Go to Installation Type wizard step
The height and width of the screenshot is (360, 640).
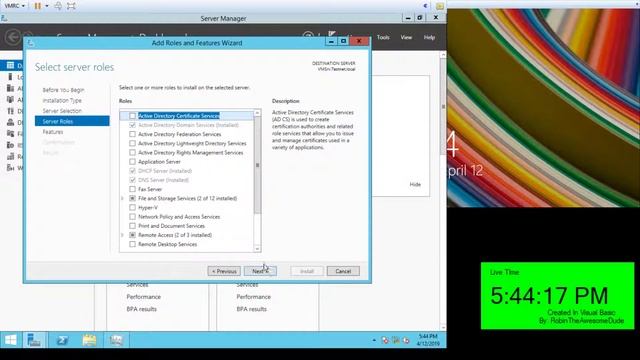(x=62, y=100)
